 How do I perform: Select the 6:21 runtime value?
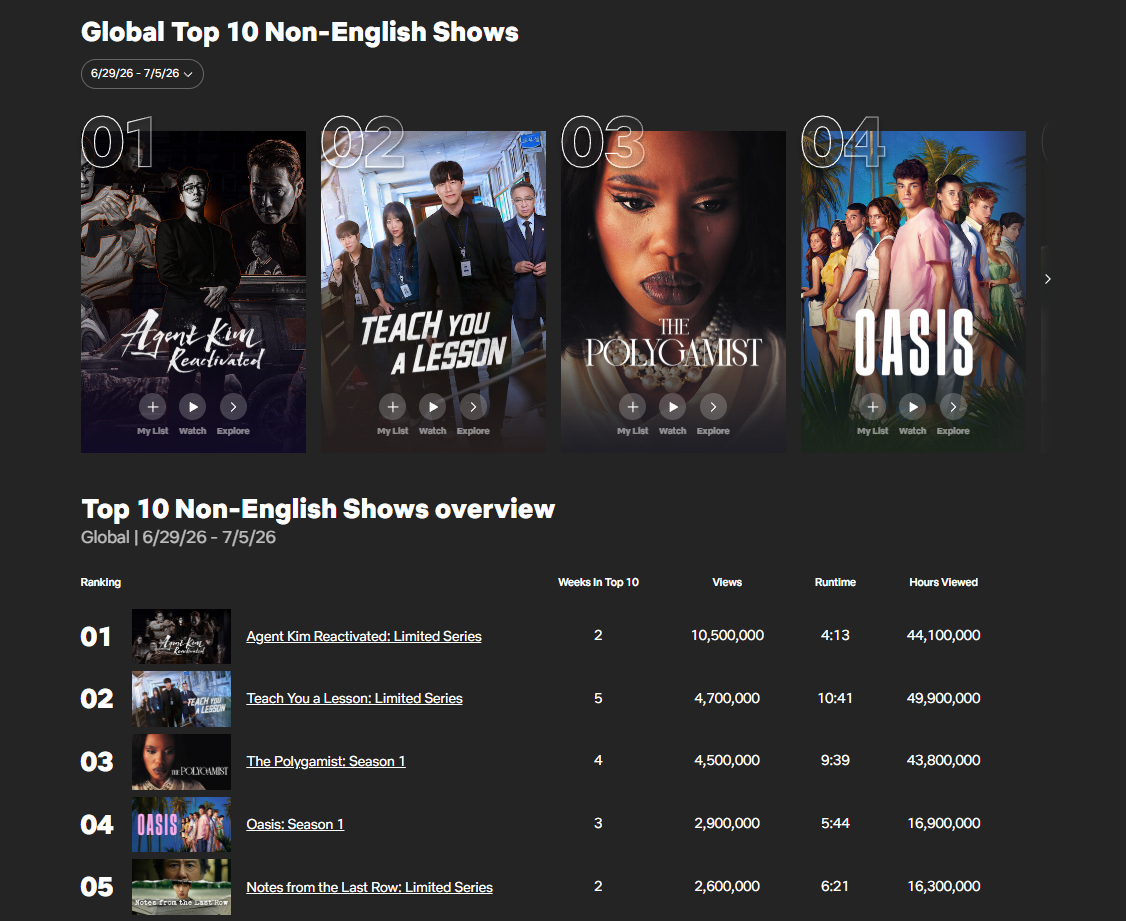pyautogui.click(x=835, y=887)
